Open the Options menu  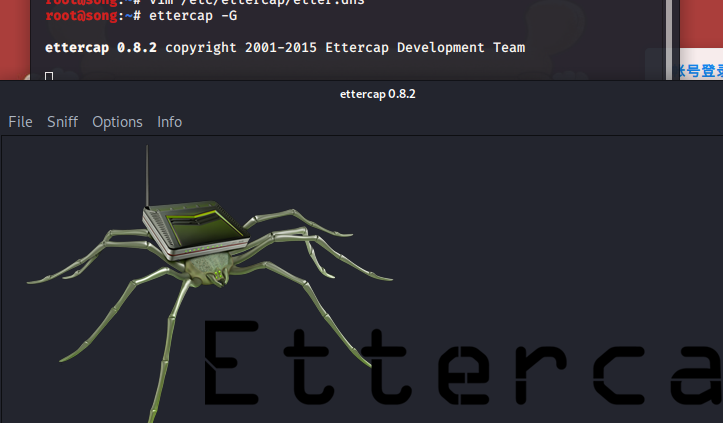coord(117,122)
